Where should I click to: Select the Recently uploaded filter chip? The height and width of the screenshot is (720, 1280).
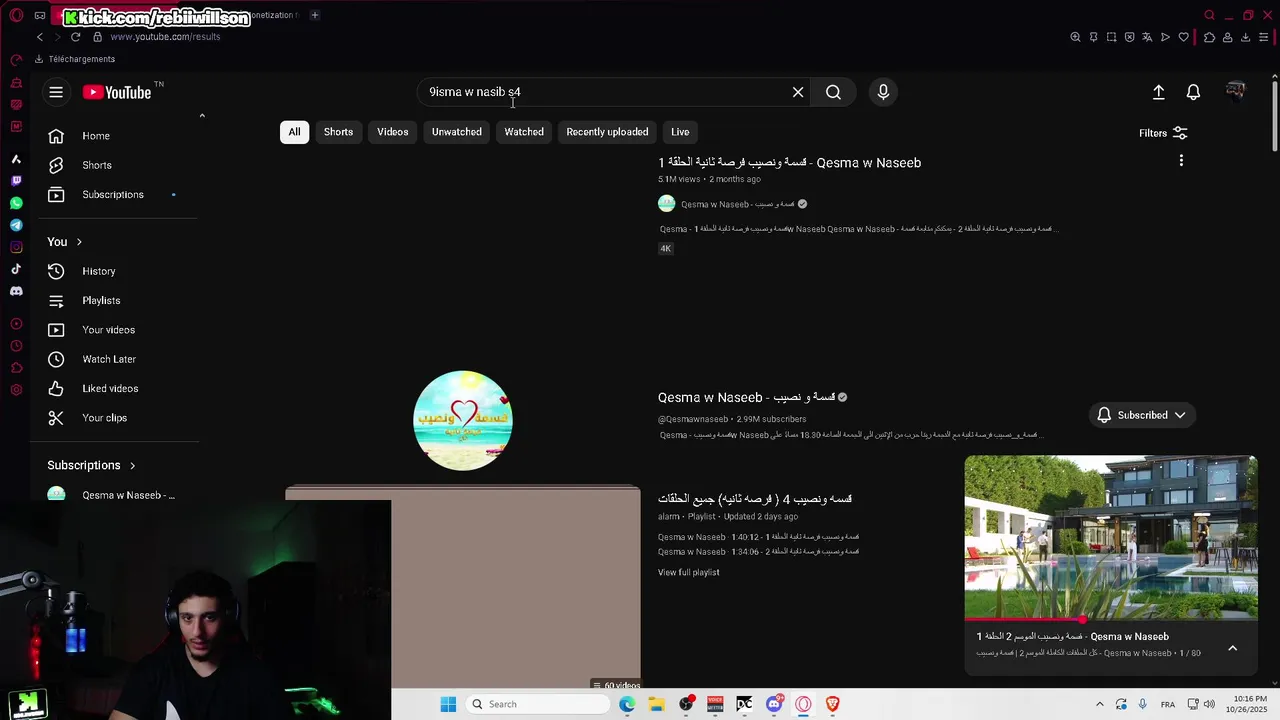click(607, 132)
